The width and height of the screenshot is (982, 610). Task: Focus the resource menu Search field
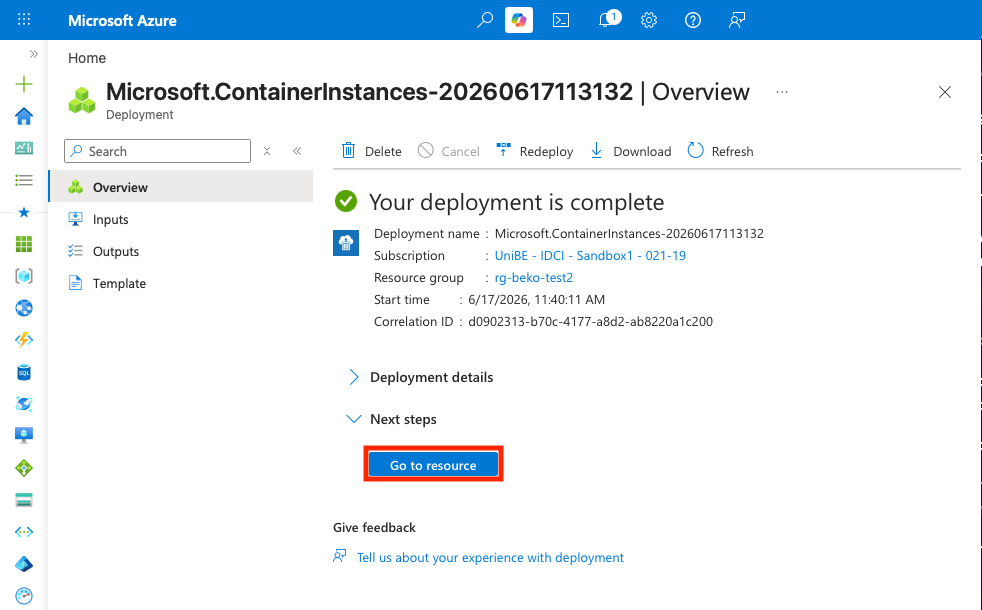click(157, 151)
